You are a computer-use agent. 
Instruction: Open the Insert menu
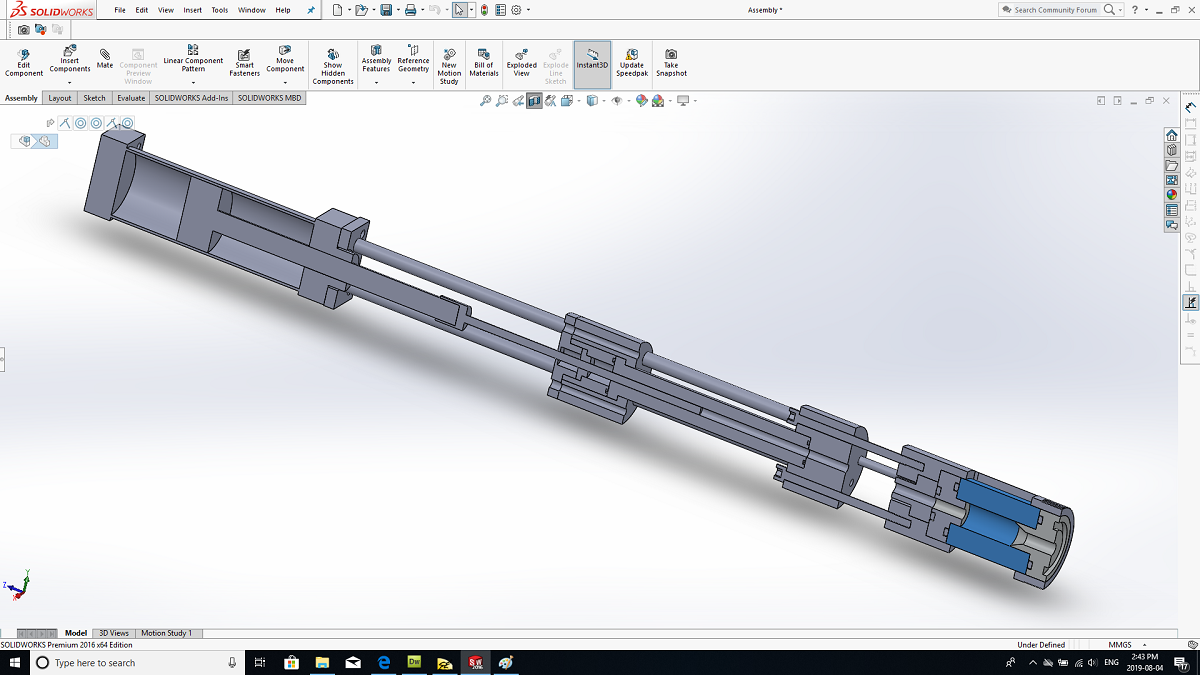pos(193,10)
